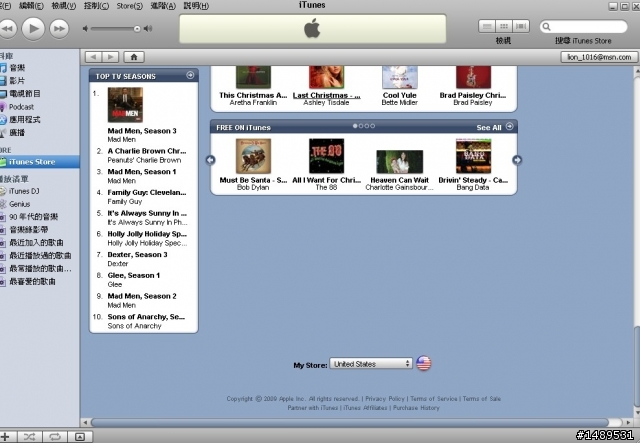Open the 進階(A) menu
Viewport: 640px width, 443px height.
(x=163, y=6)
